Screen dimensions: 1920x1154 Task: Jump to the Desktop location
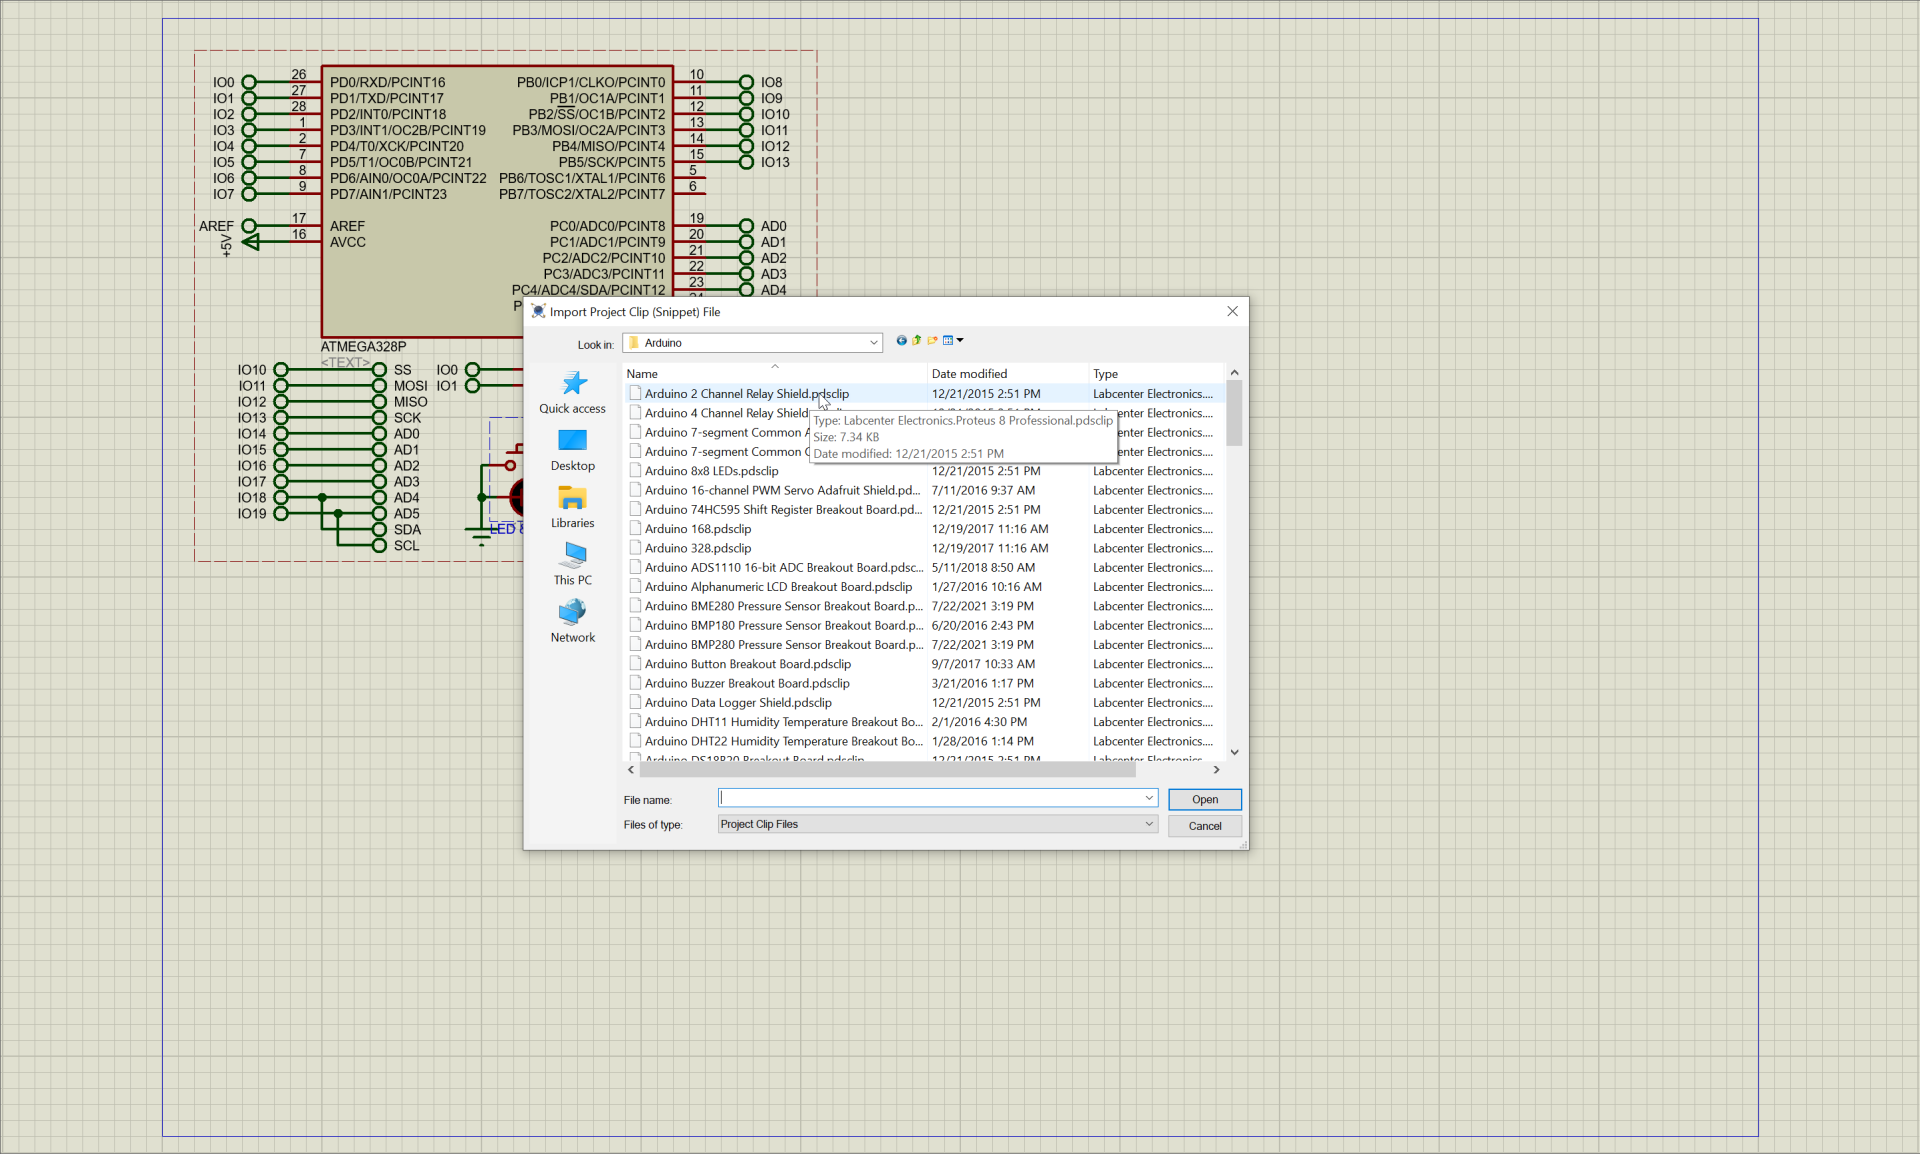pyautogui.click(x=573, y=450)
